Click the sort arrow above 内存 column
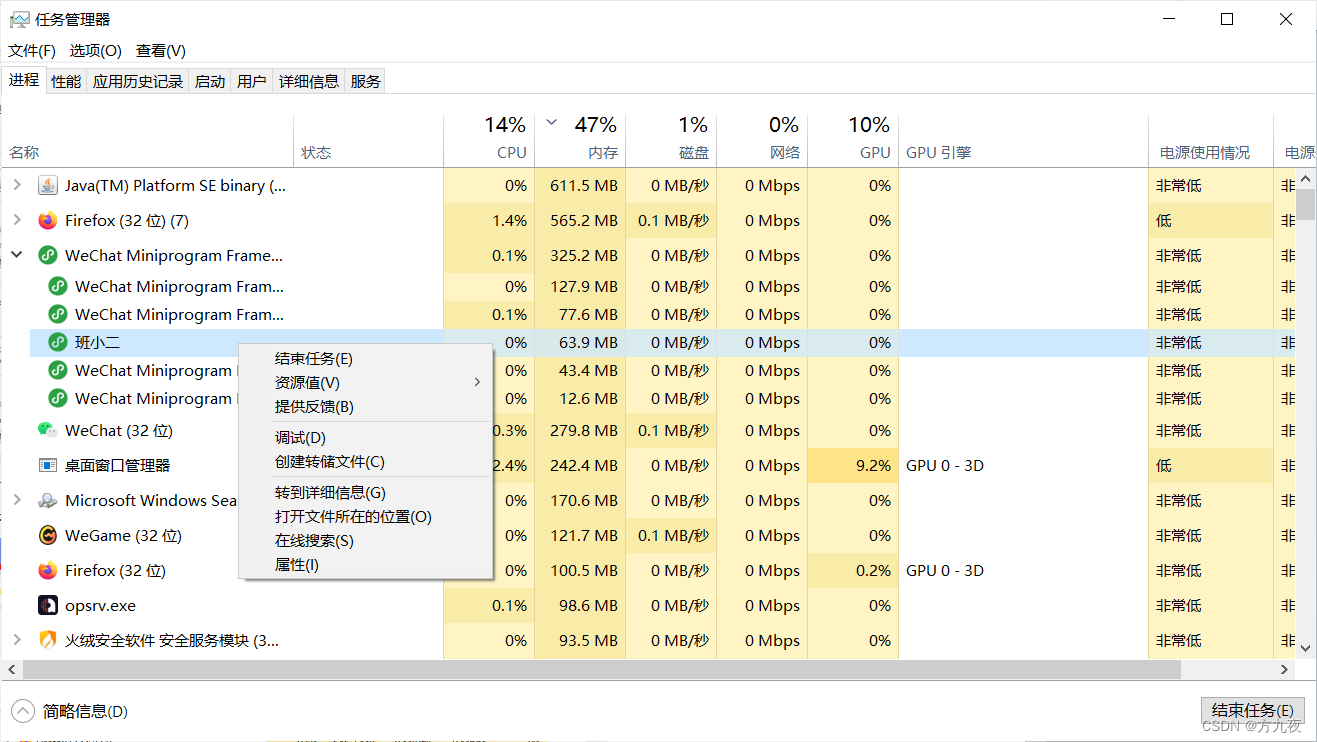 click(552, 123)
